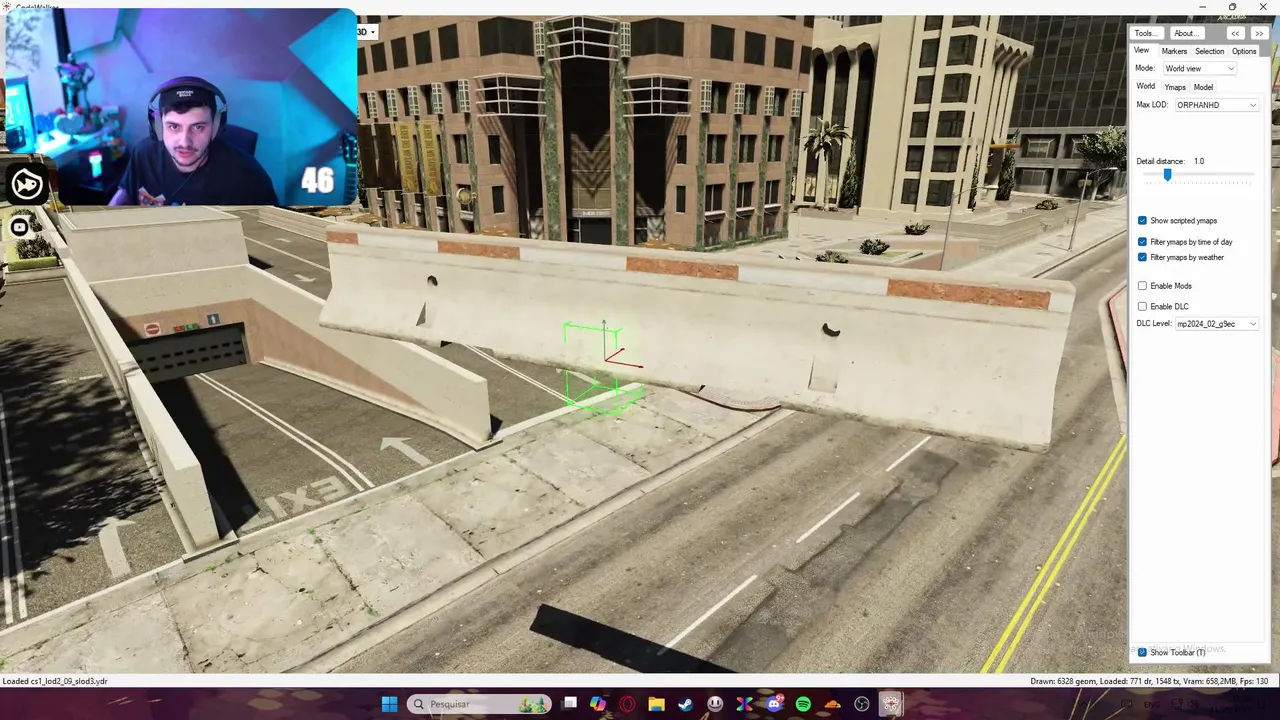Launch Copilot from the taskbar
The height and width of the screenshot is (720, 1280).
pyautogui.click(x=598, y=704)
